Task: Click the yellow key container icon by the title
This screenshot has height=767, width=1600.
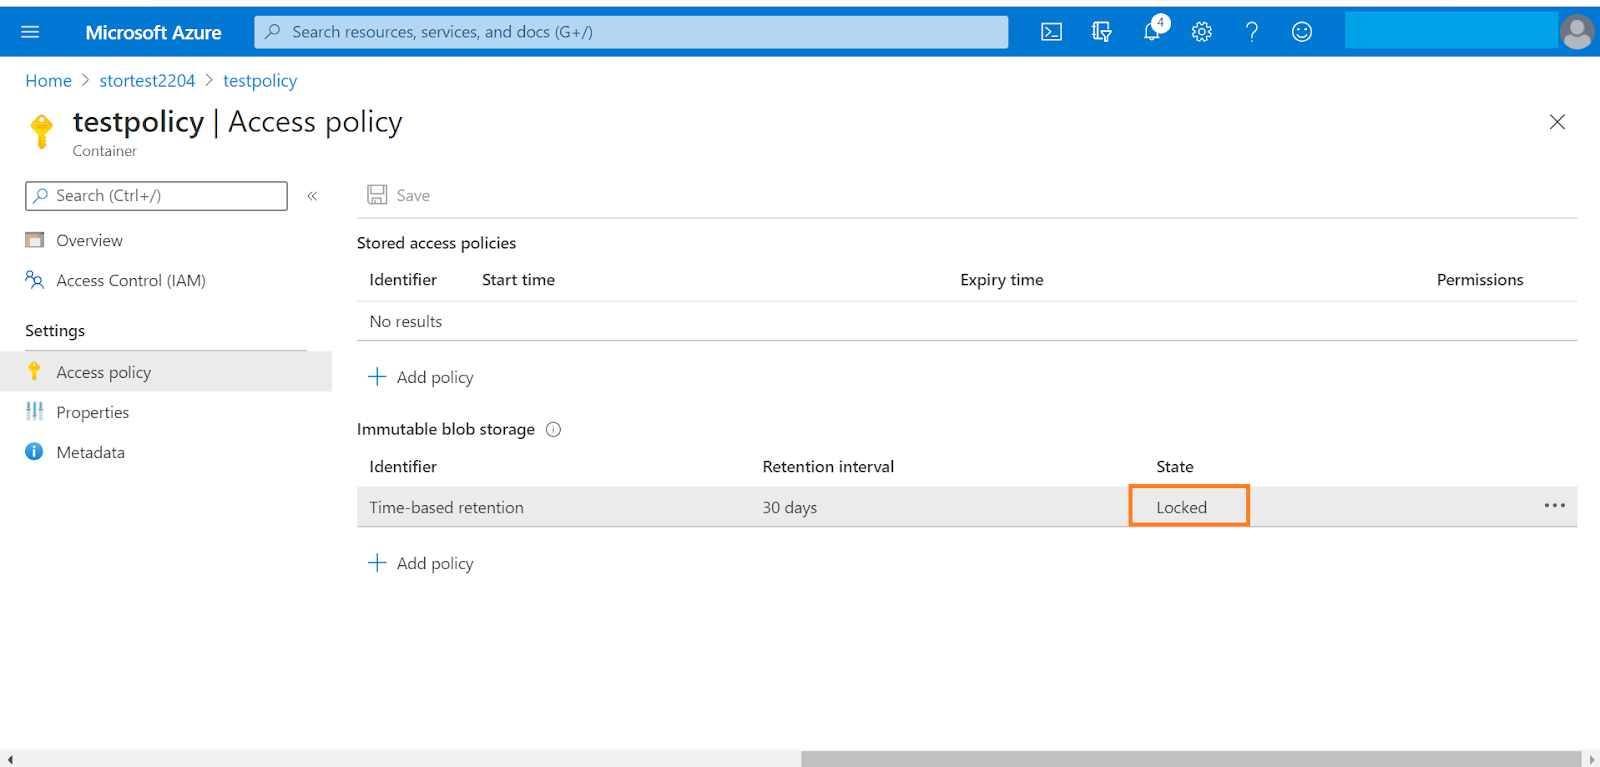Action: tap(42, 132)
